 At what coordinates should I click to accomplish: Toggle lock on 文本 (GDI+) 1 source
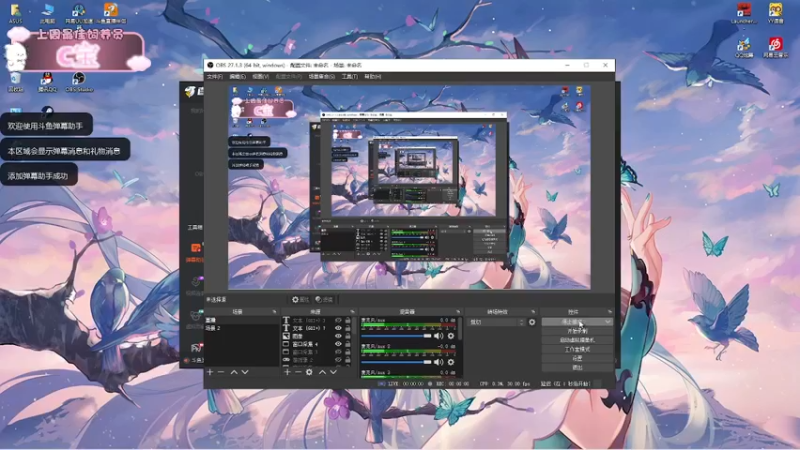pyautogui.click(x=348, y=328)
